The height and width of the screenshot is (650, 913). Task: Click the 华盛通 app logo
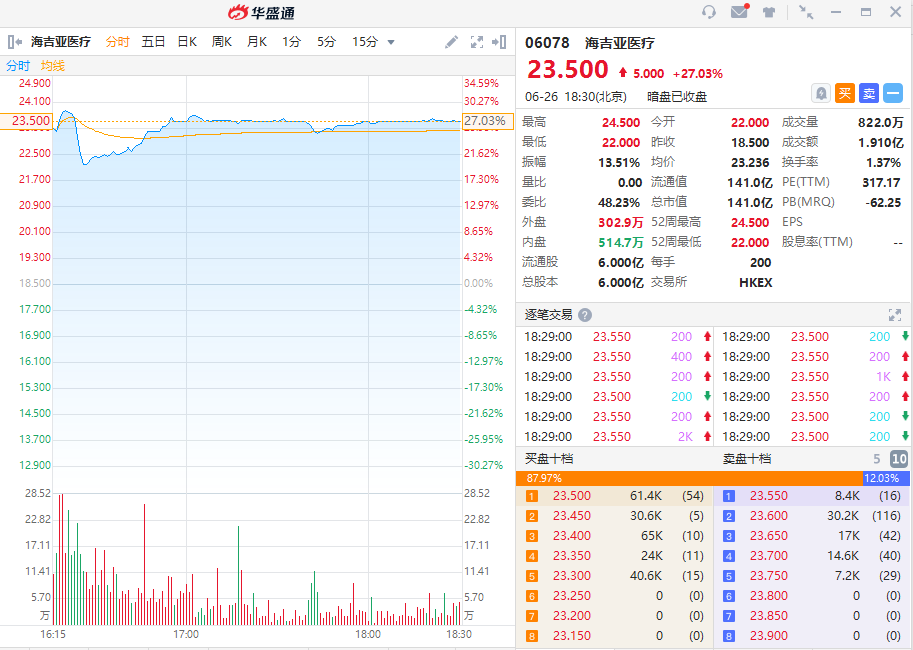pos(261,12)
